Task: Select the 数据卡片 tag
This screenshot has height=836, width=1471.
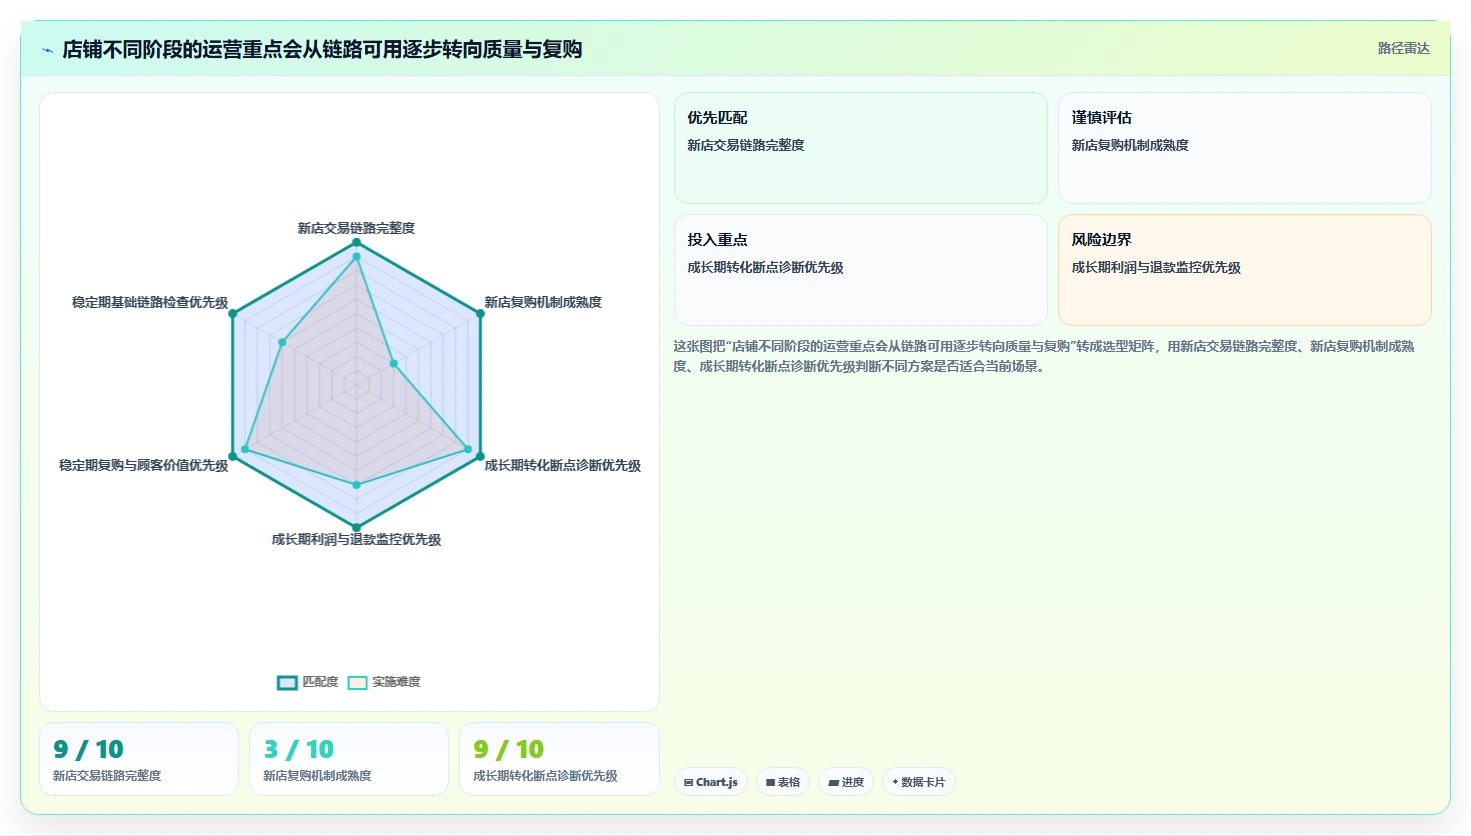Action: 918,782
